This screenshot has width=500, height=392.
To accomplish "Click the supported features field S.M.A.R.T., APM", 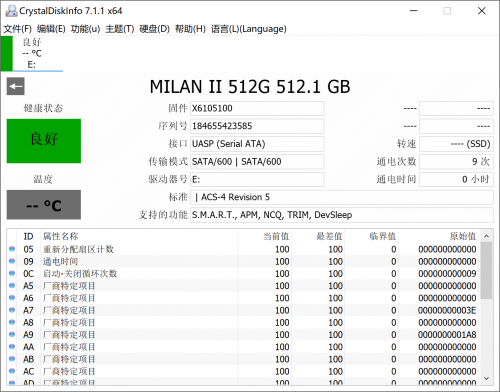I will point(342,215).
